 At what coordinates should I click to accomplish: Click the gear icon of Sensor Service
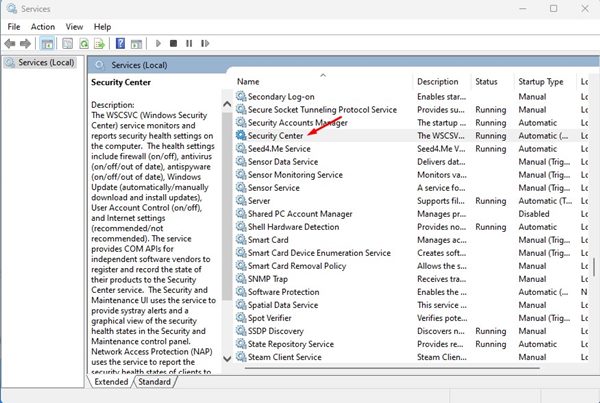pos(241,187)
